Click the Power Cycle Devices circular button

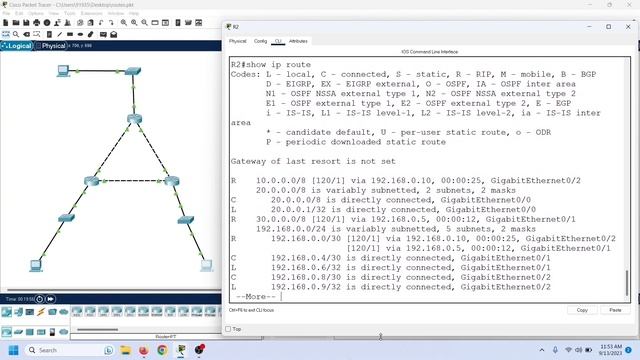pos(39,299)
